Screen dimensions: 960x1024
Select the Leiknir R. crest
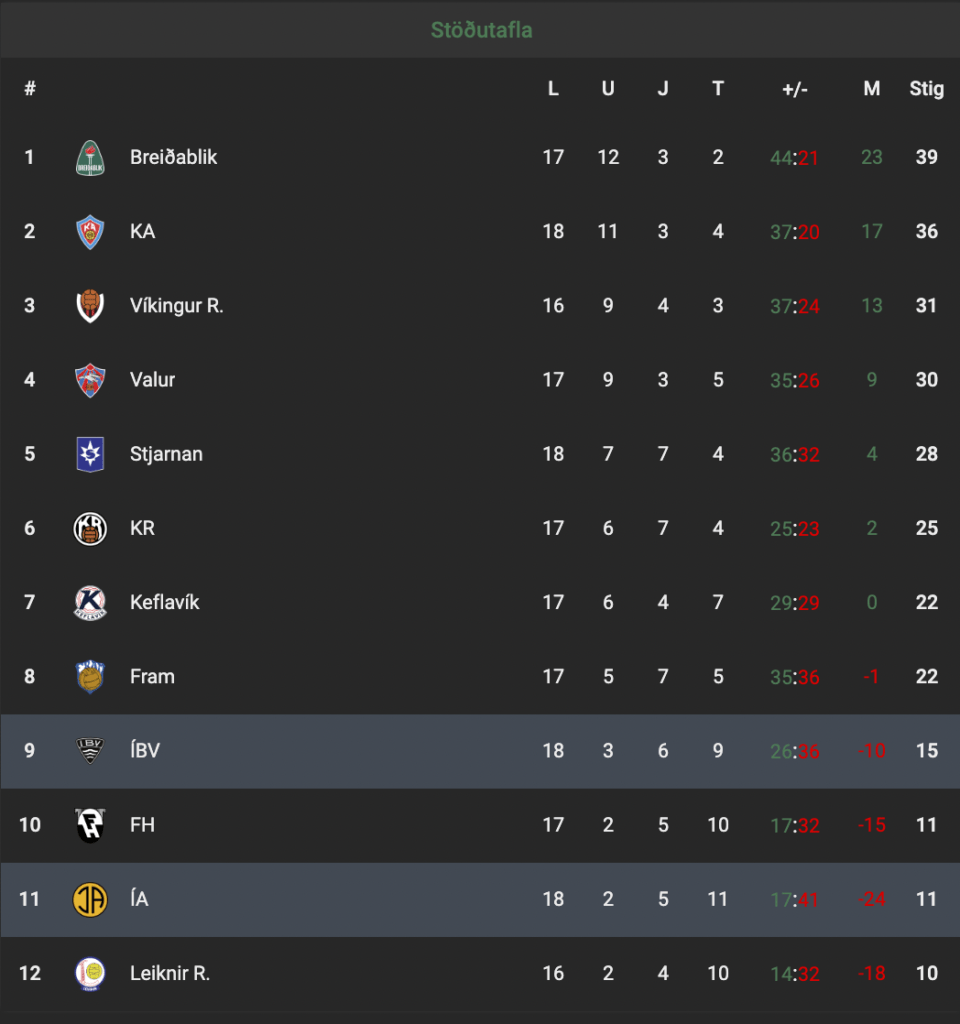[x=90, y=974]
